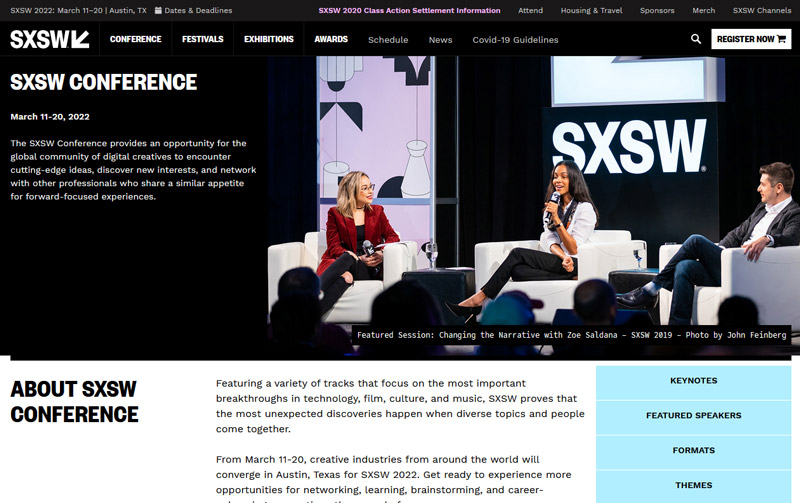
Task: Select Featured Speakers sidebar button
Action: pyautogui.click(x=693, y=416)
